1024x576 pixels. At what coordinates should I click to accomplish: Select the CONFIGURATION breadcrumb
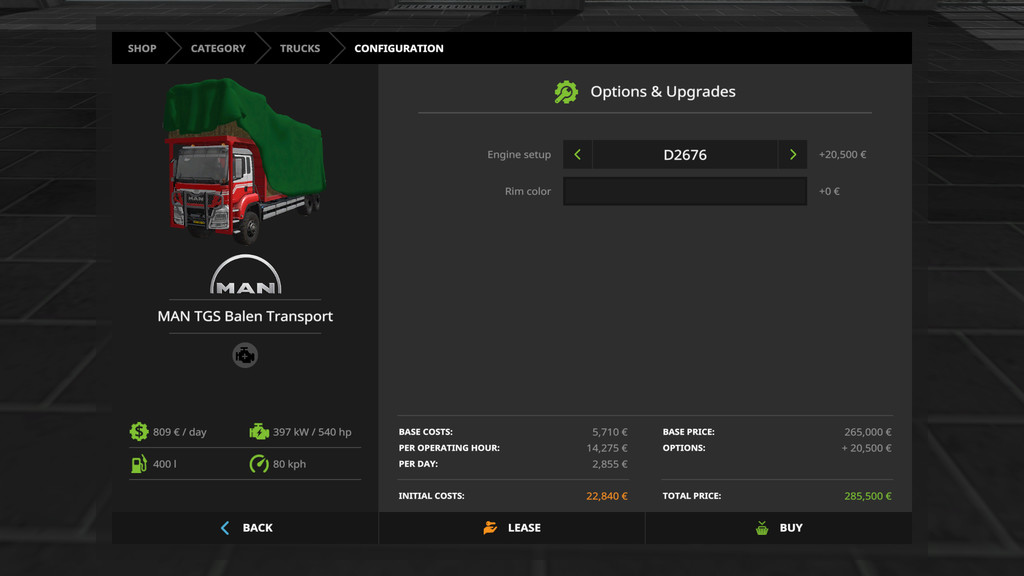398,48
